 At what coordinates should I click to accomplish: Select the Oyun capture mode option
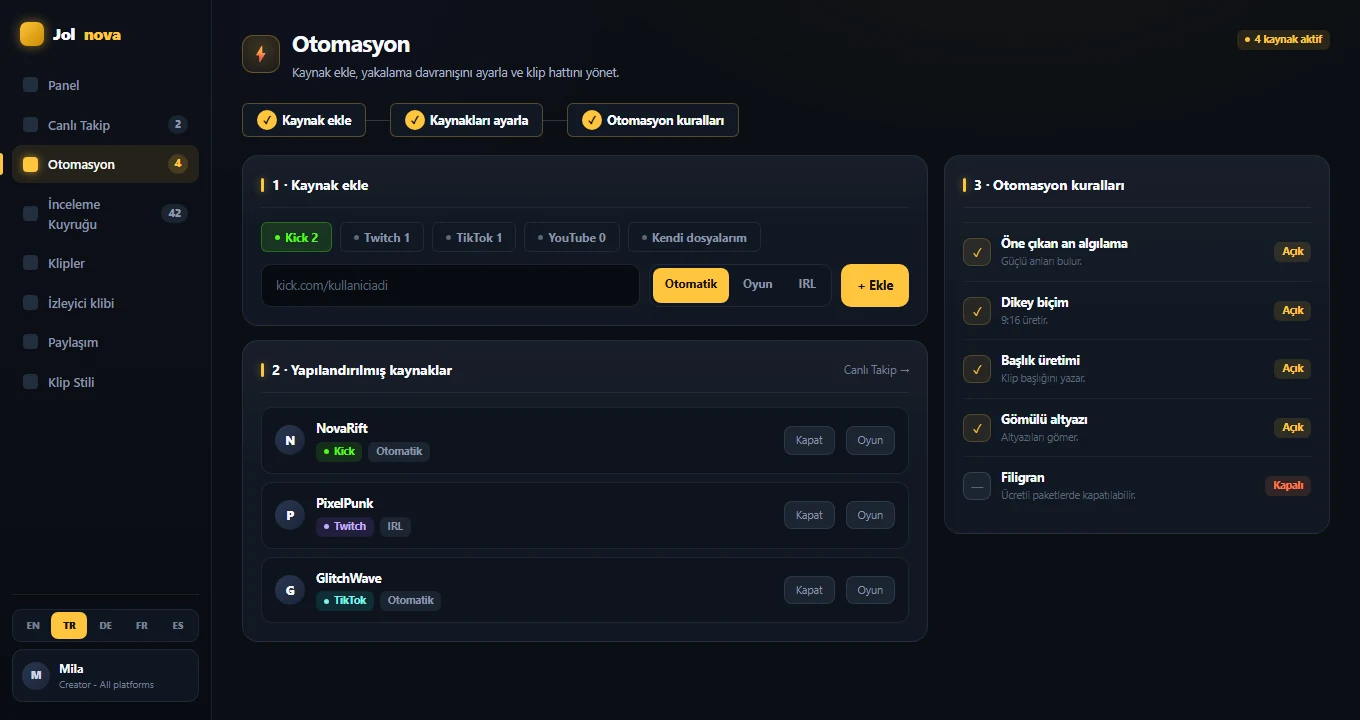(758, 285)
